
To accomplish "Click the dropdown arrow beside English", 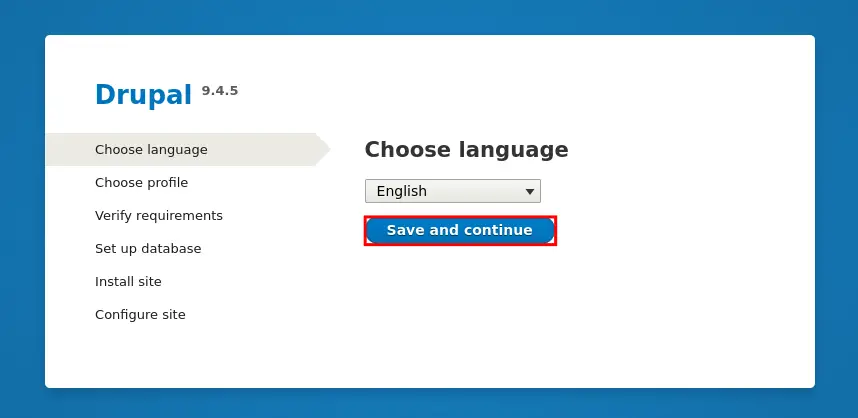I will click(529, 191).
